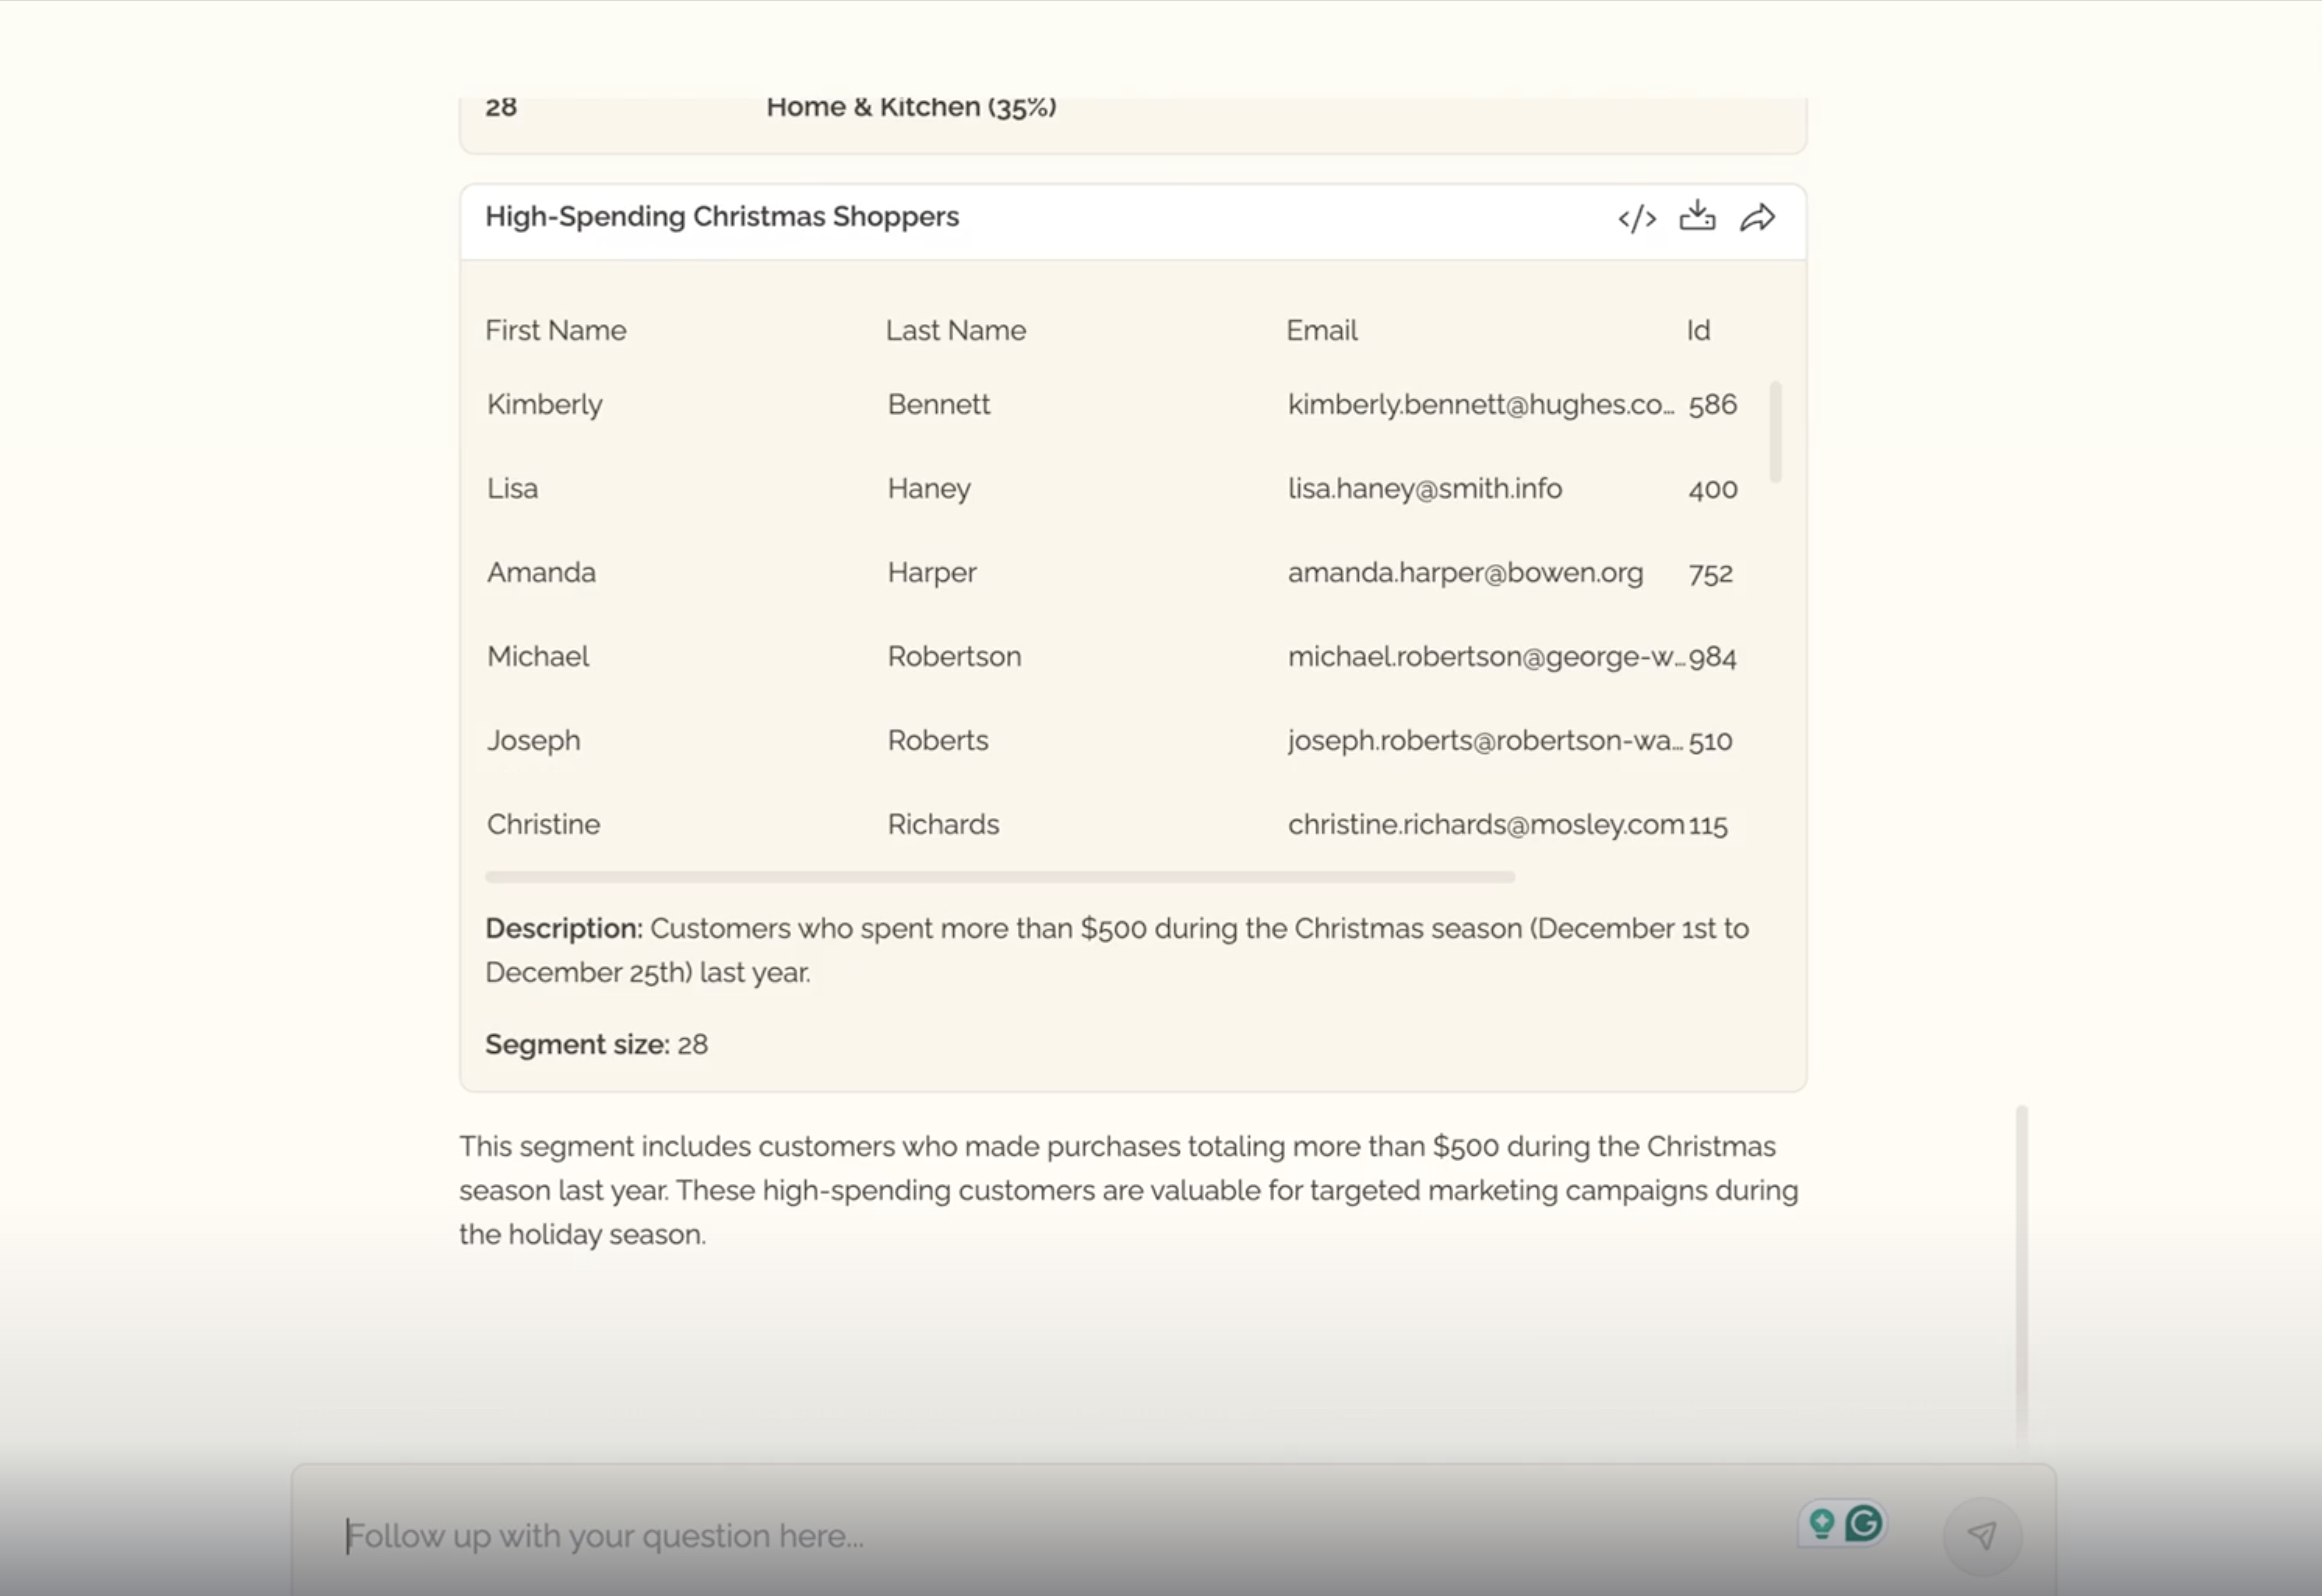Screen dimensions: 2322x1596
Task: Download the High-Spending Christmas Shoppers table
Action: 1697,216
